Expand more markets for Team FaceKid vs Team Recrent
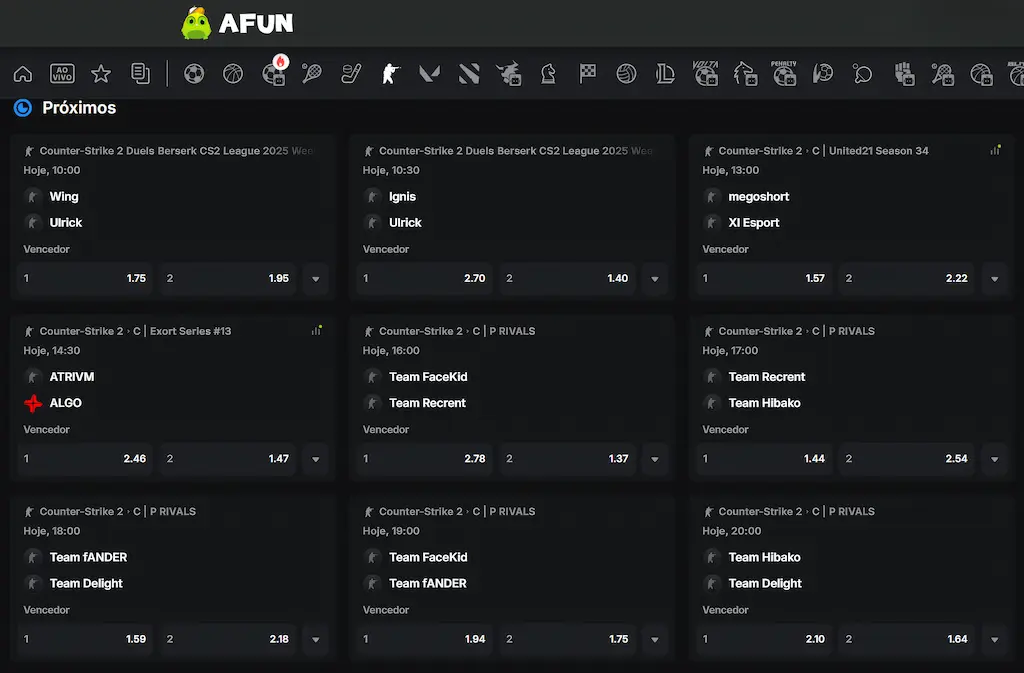Image resolution: width=1024 pixels, height=673 pixels. pos(655,459)
